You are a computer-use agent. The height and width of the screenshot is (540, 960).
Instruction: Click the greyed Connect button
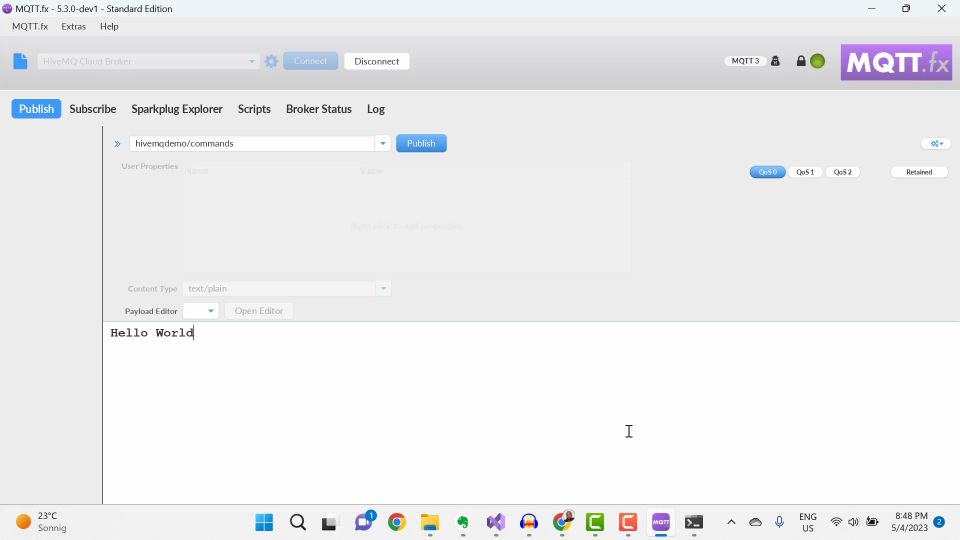[x=310, y=61]
